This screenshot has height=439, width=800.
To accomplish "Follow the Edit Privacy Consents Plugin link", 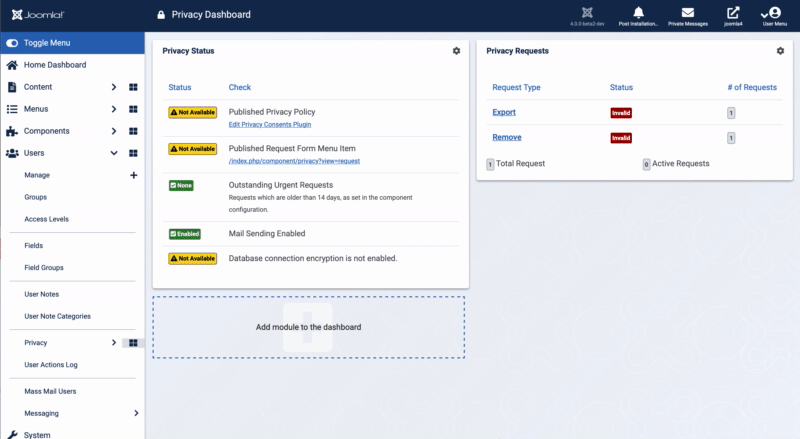I will 270,125.
